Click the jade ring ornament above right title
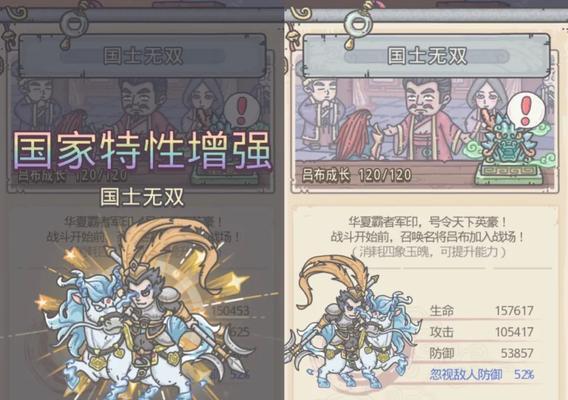Screen dimensions: 568x400 359,24
